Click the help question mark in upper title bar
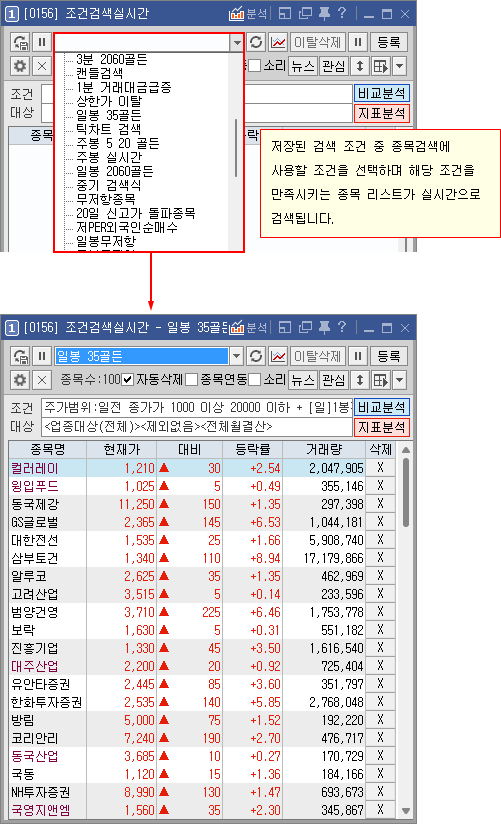501x824 pixels. coord(342,13)
